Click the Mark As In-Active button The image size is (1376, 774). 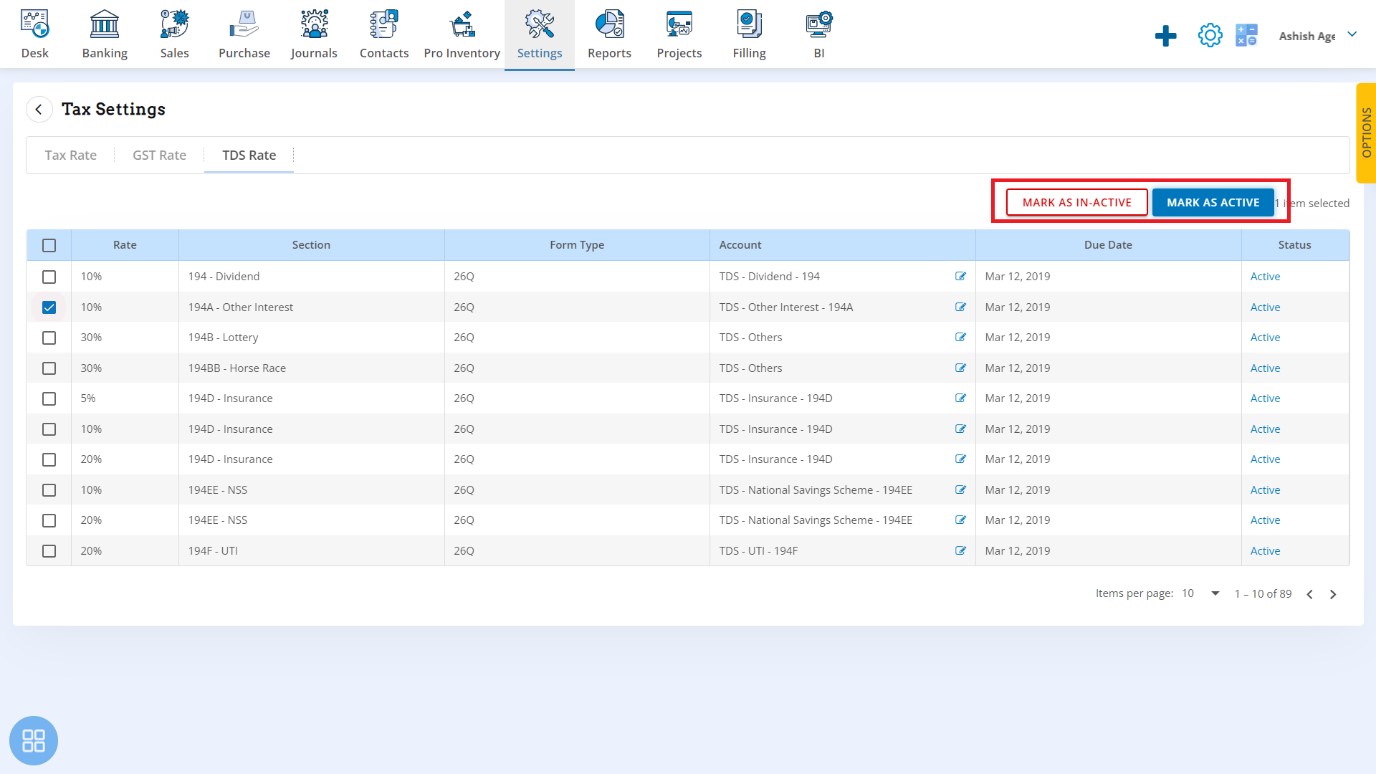click(x=1077, y=202)
